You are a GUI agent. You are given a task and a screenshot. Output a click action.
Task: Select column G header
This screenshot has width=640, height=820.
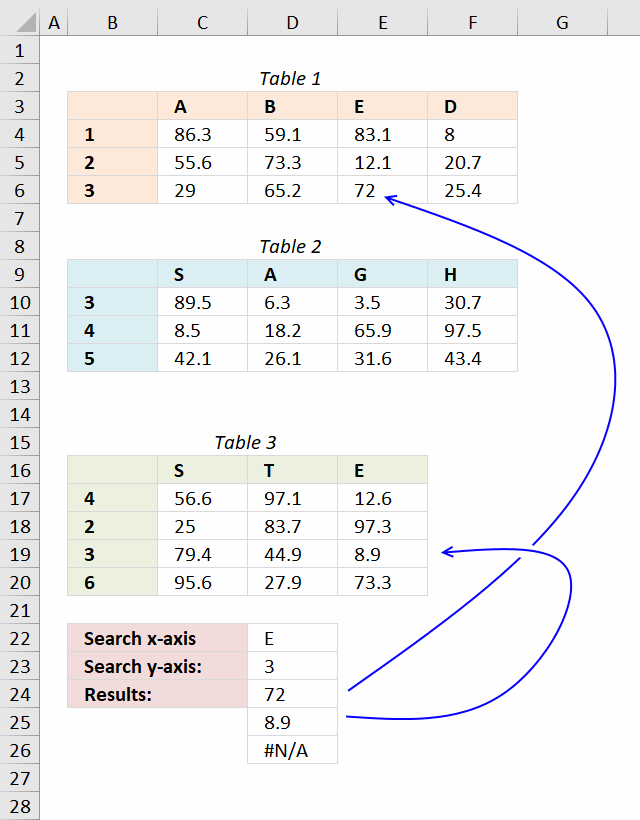tap(561, 22)
